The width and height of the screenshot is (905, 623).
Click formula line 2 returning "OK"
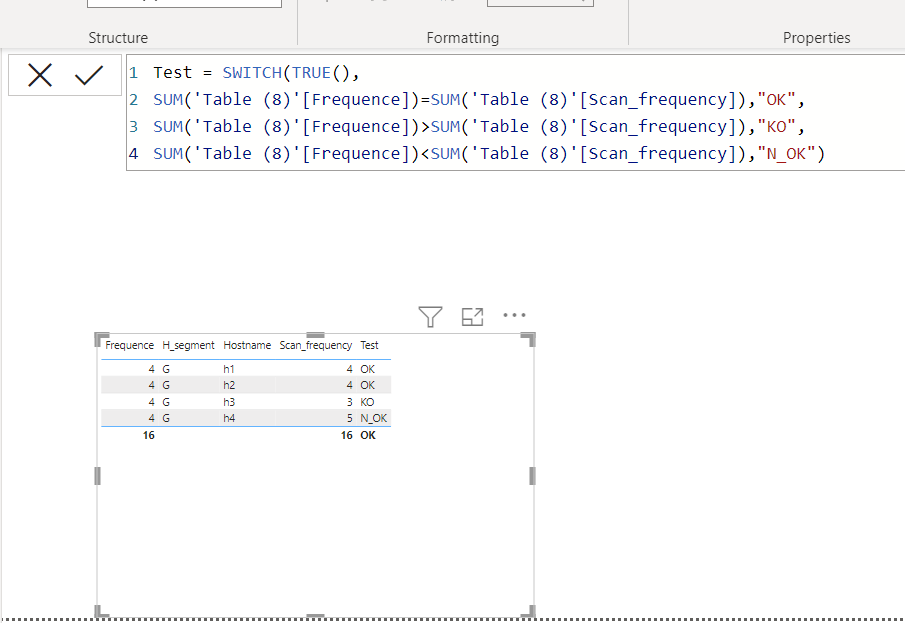click(x=478, y=100)
